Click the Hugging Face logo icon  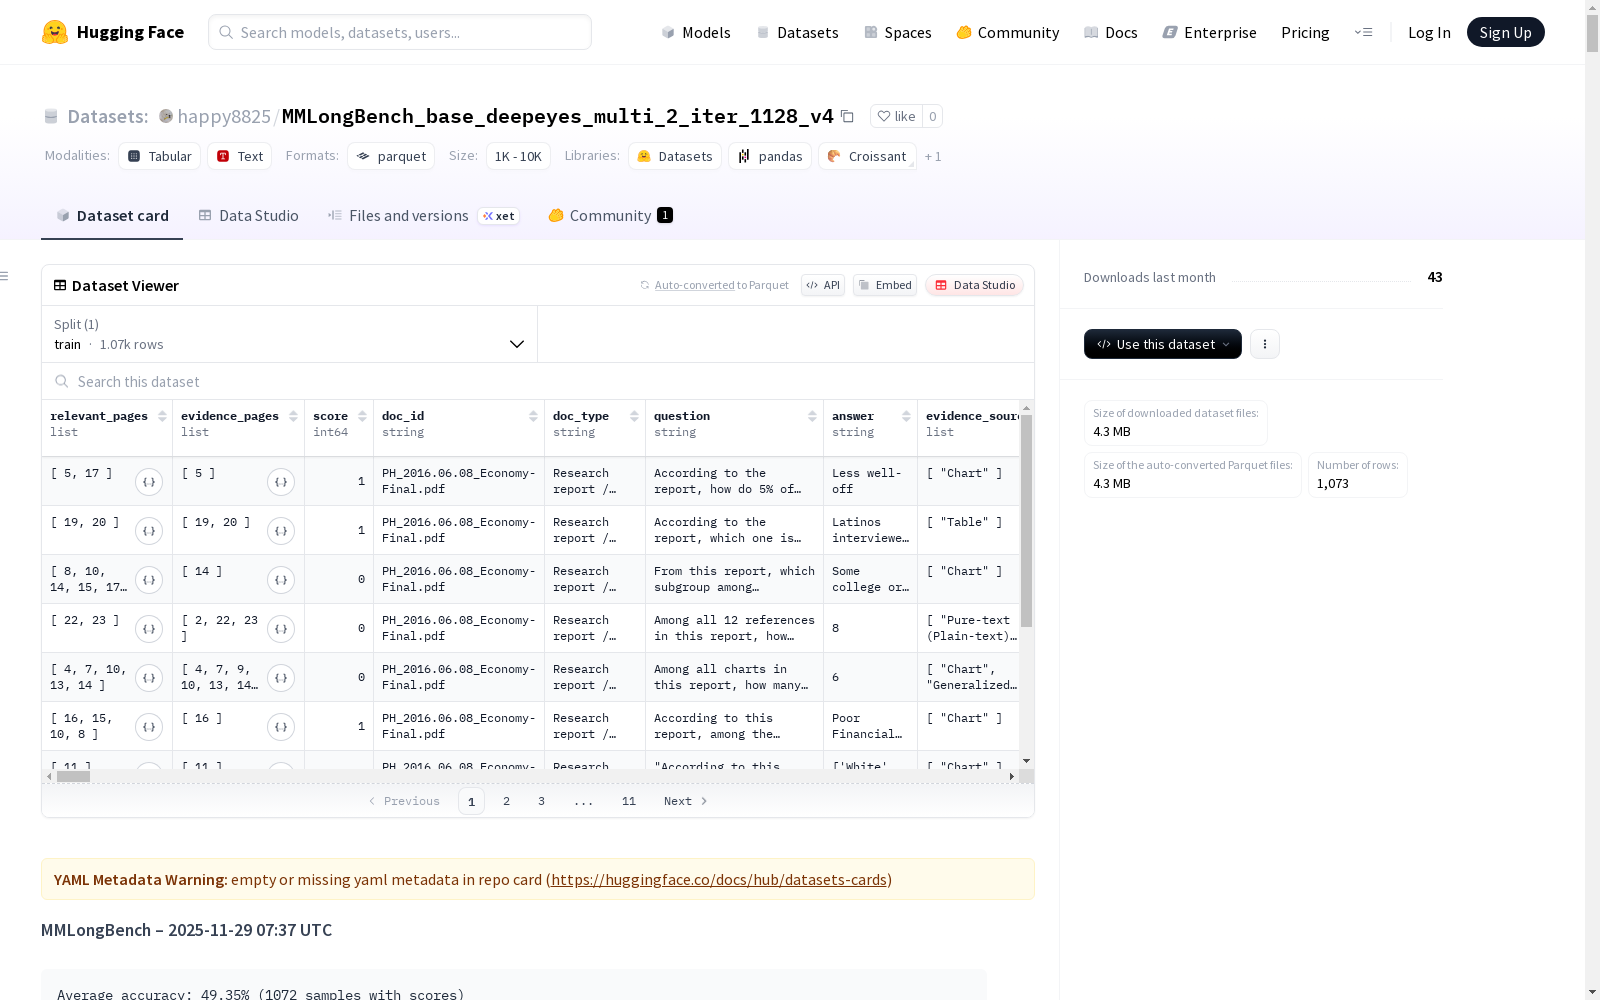tap(55, 32)
